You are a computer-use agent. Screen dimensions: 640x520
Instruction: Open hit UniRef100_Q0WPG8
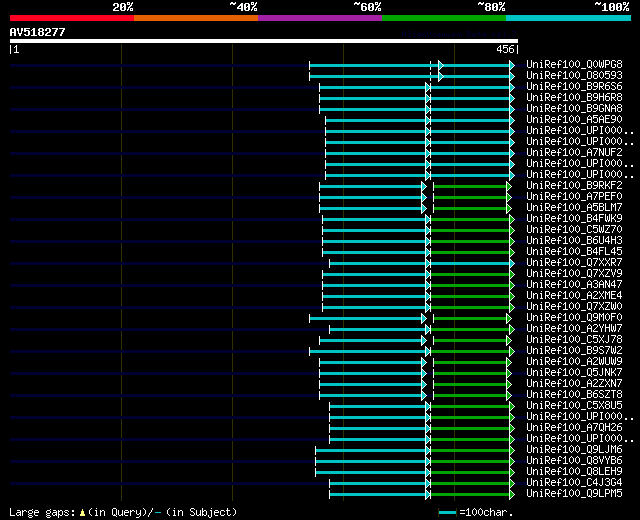pos(574,64)
